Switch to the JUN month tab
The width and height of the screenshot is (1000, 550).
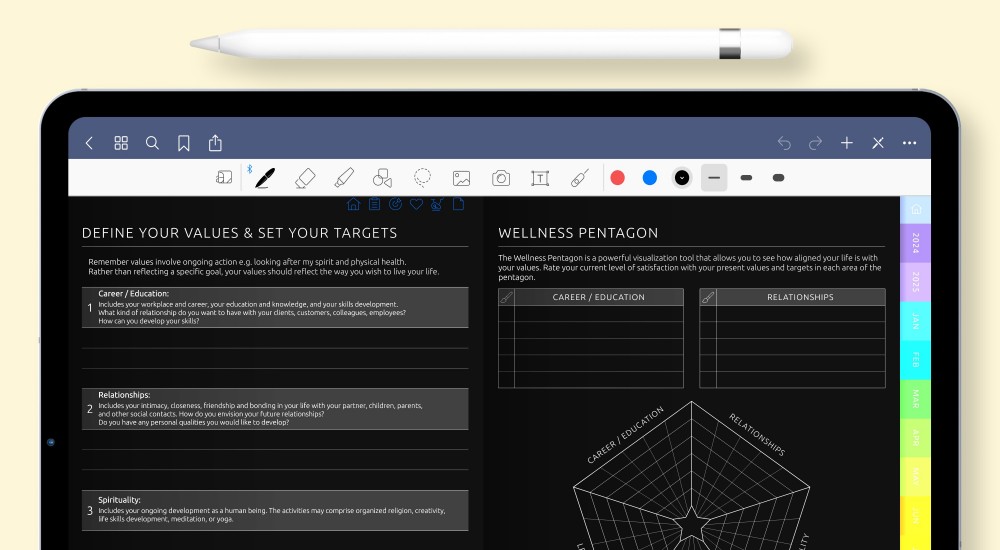(x=916, y=516)
